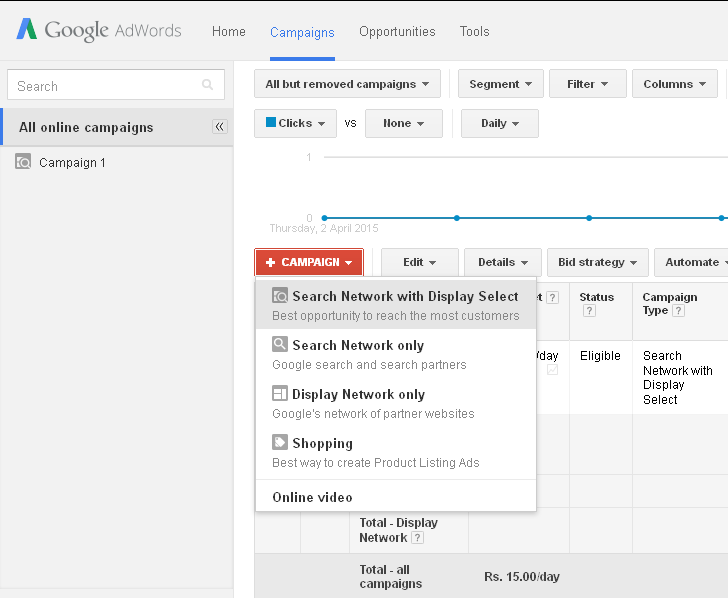Click the Shopping tag icon
This screenshot has width=728, height=598.
point(280,443)
